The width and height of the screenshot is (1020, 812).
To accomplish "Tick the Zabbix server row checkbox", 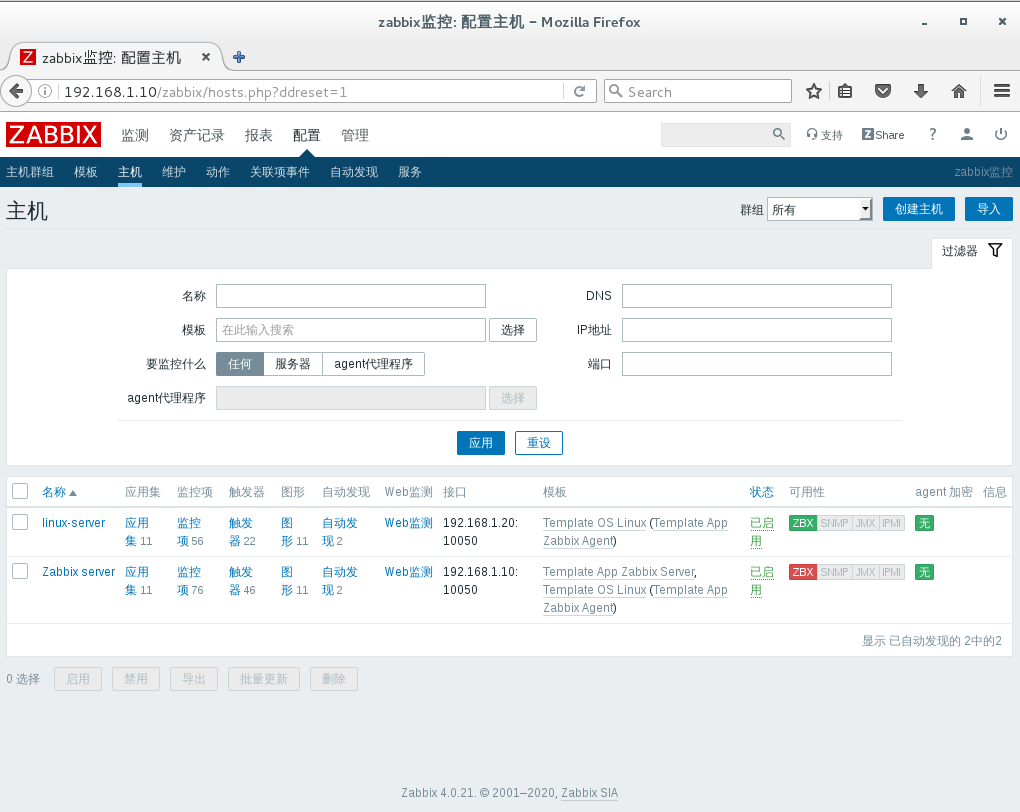I will tap(20, 571).
